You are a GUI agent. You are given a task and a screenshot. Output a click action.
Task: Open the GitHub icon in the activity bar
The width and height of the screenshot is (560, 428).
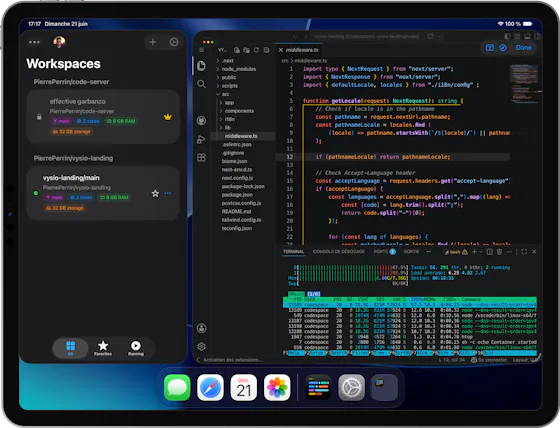point(201,121)
